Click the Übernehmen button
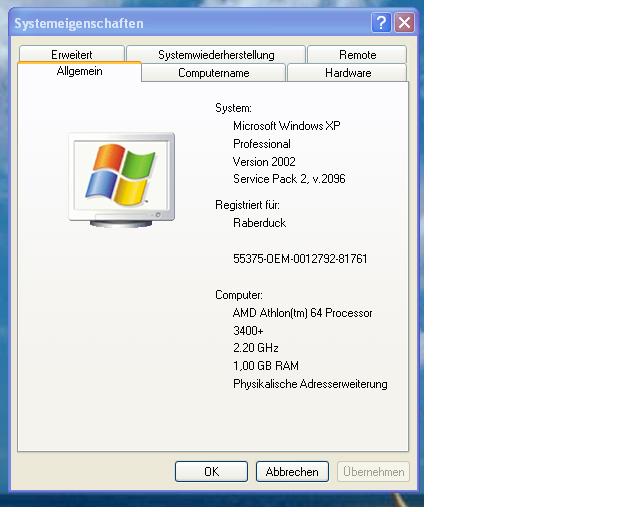 pos(373,472)
